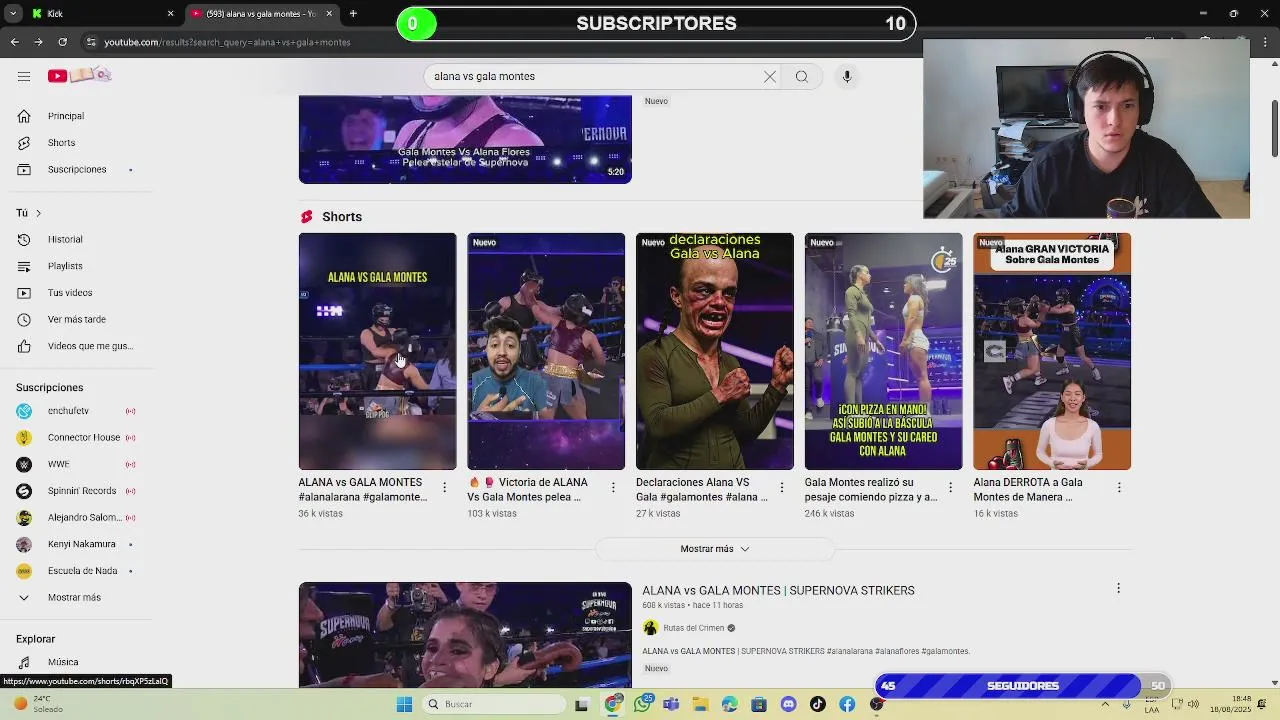Open the pizza weigh-in short thumbnail
1280x720 pixels.
point(884,351)
